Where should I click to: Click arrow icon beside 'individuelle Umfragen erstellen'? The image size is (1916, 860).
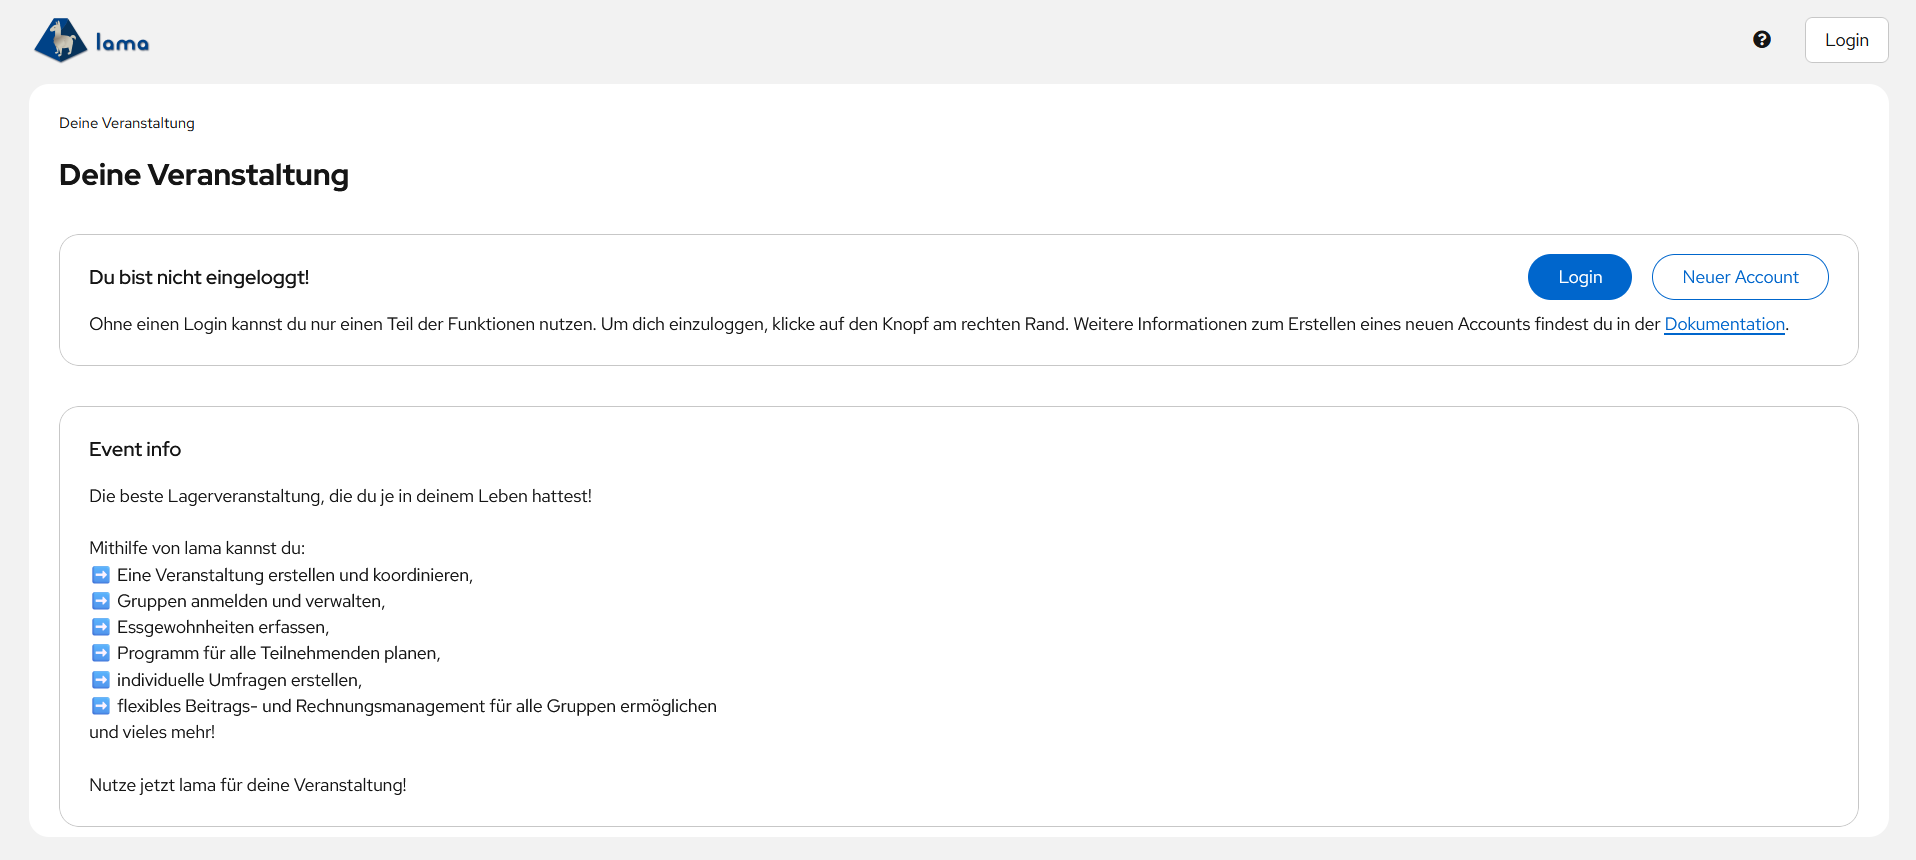(x=101, y=680)
